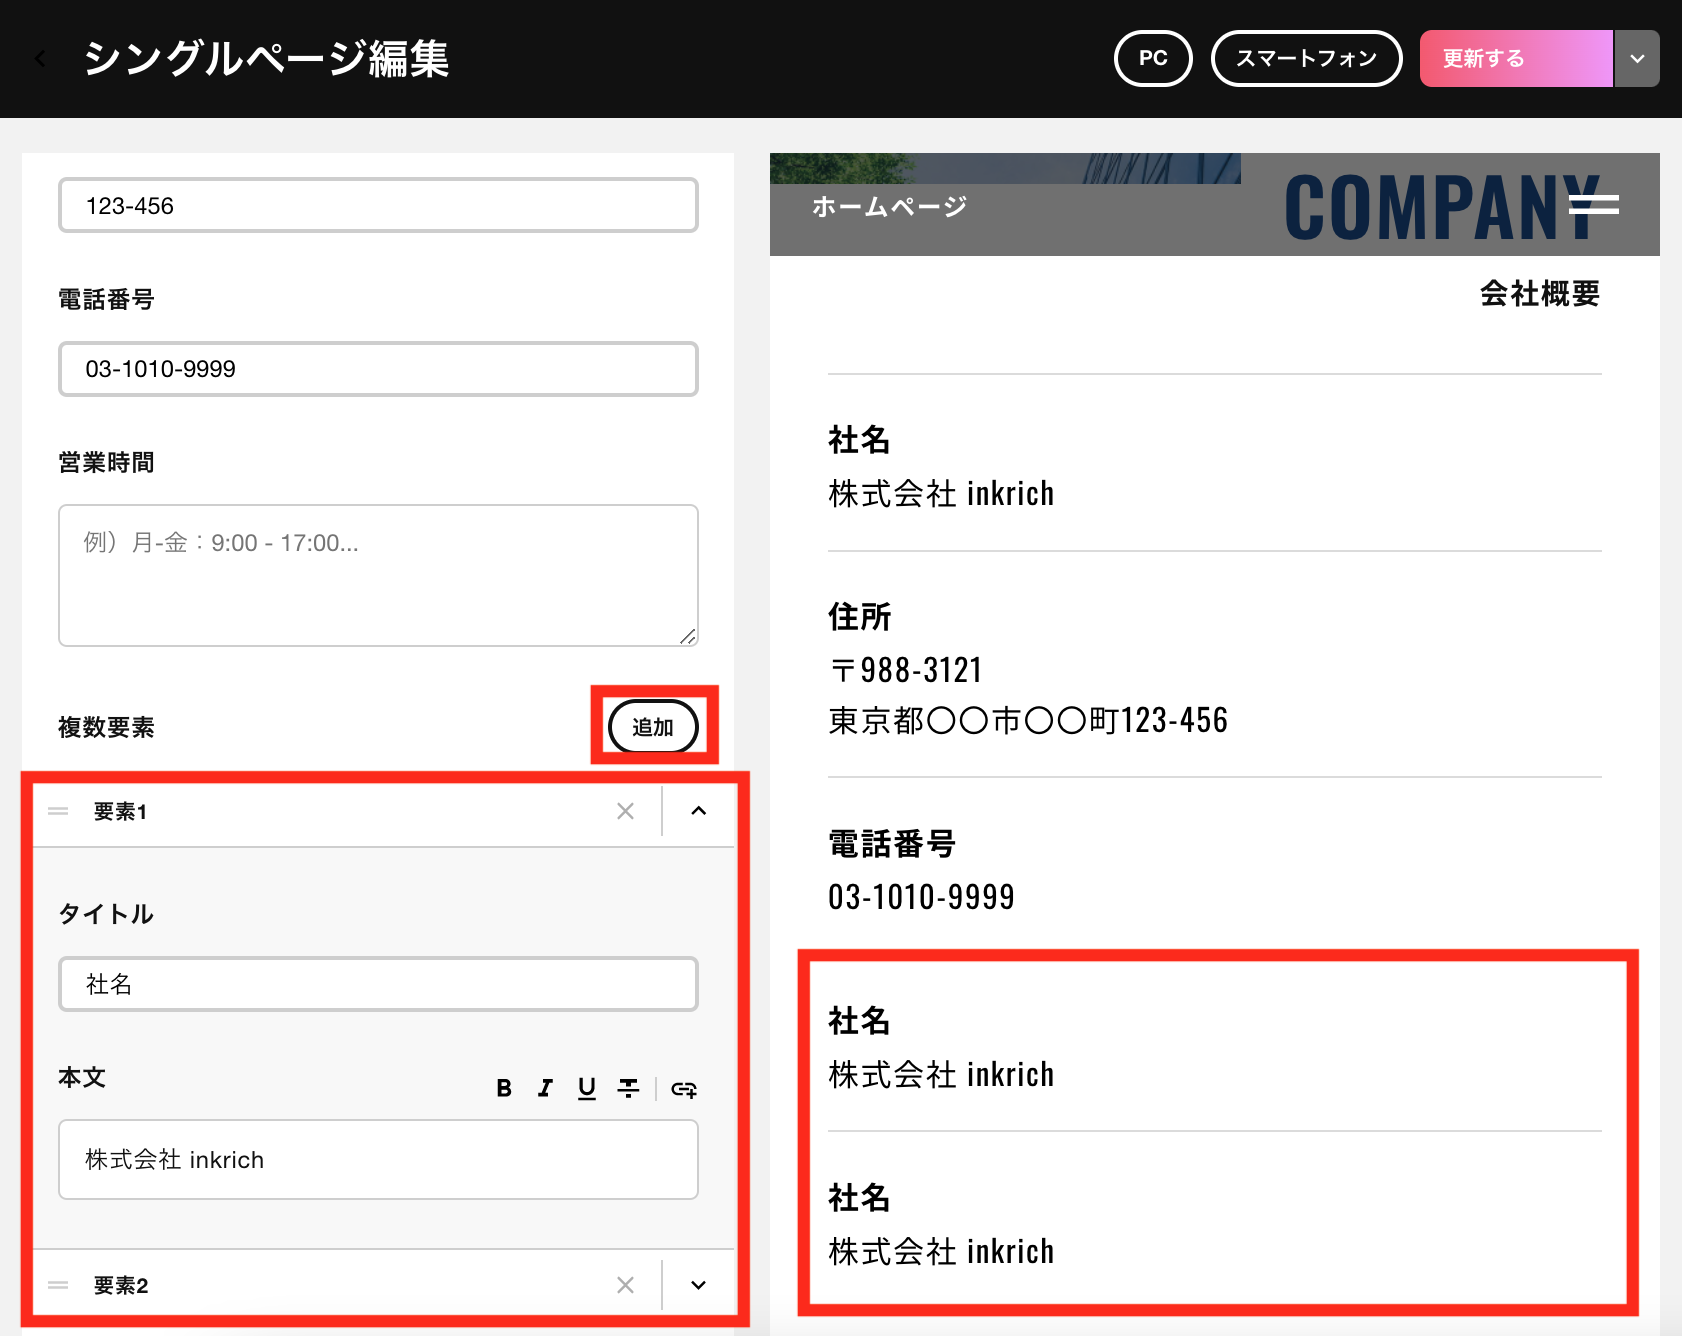
Task: Go back using the header arrow
Action: click(x=40, y=59)
